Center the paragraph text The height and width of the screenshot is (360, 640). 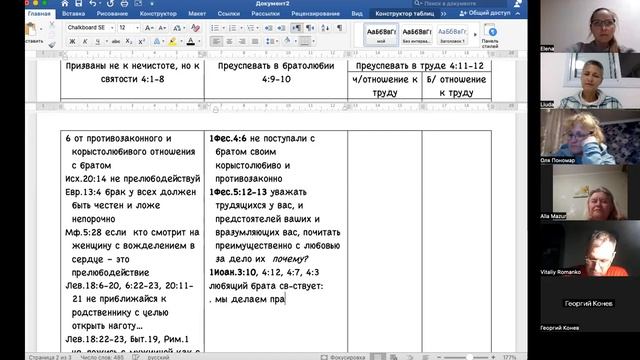(229, 41)
